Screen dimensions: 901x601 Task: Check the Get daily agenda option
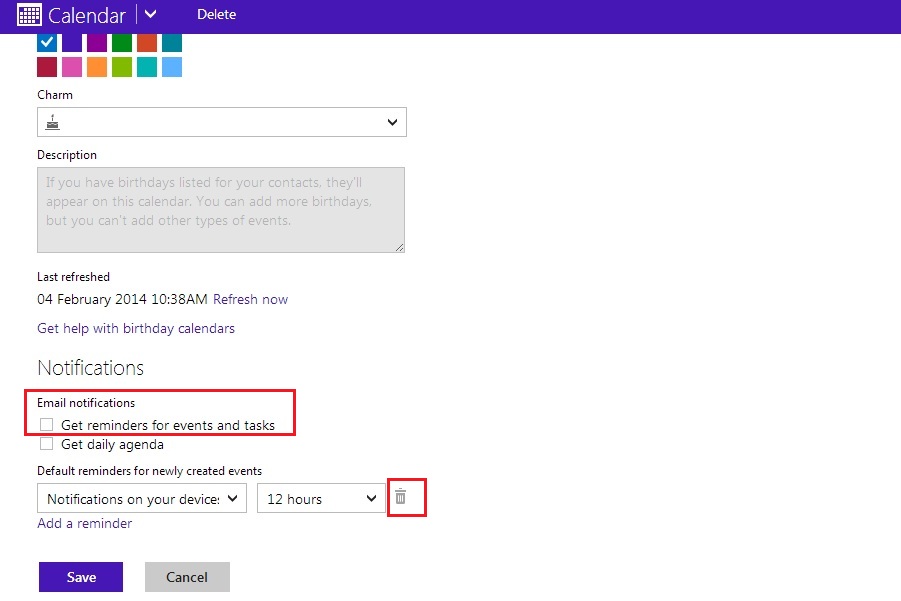tap(46, 444)
